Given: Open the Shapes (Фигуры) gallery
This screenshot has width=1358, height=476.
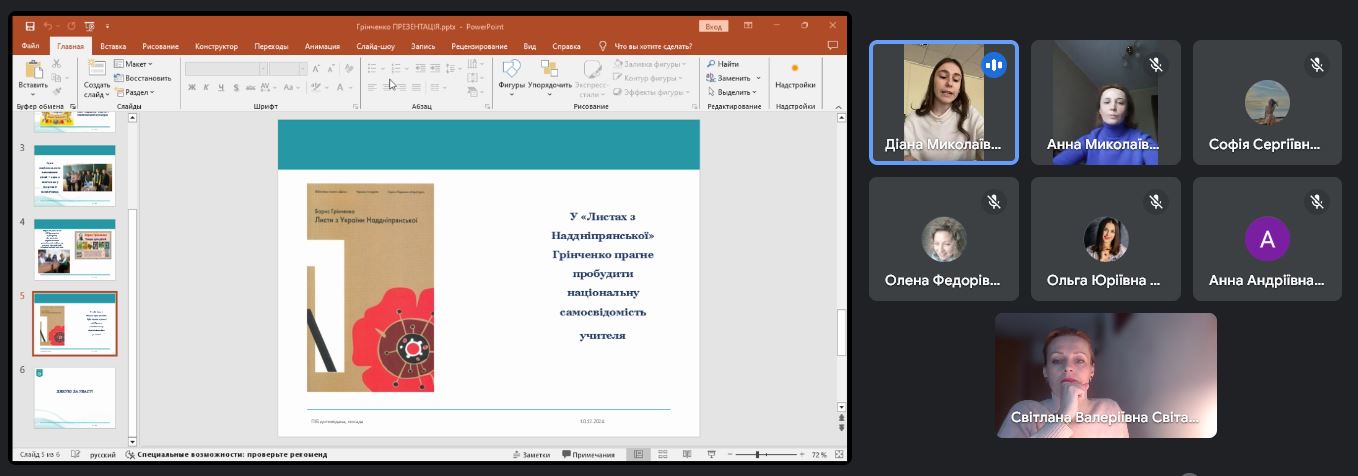Looking at the screenshot, I should click(x=511, y=74).
